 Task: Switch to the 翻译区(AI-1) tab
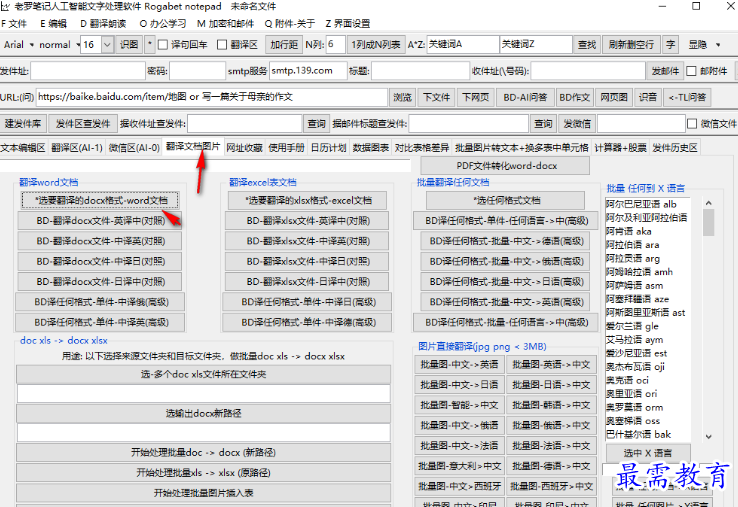(x=77, y=148)
